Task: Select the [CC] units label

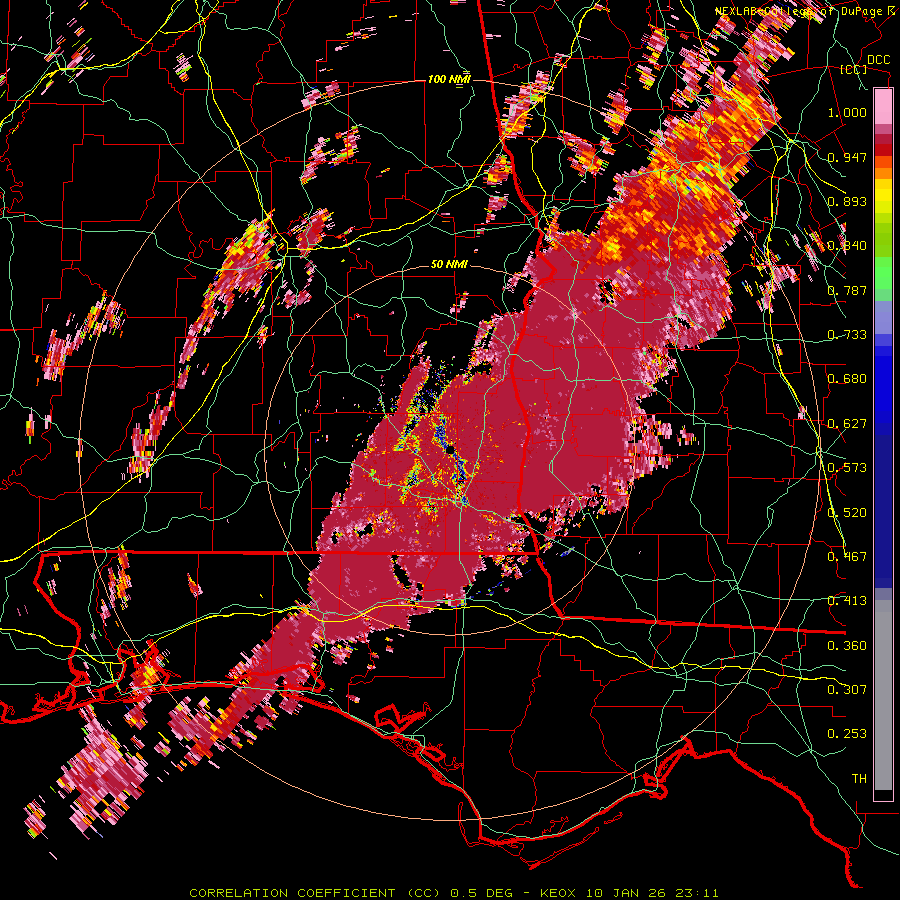Action: pos(854,69)
